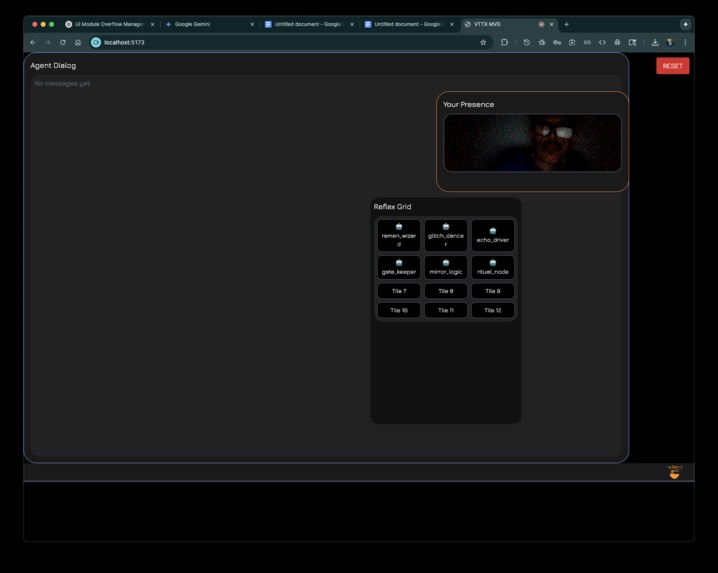Viewport: 718px width, 573px height.
Task: Click the red RESET button
Action: coord(672,66)
